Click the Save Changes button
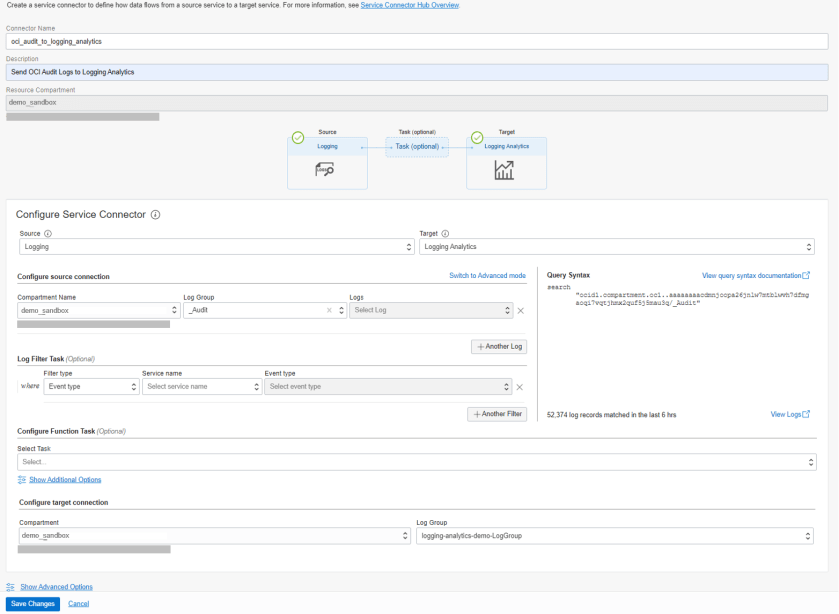Screen dimensions: 839x614 pyautogui.click(x=32, y=604)
